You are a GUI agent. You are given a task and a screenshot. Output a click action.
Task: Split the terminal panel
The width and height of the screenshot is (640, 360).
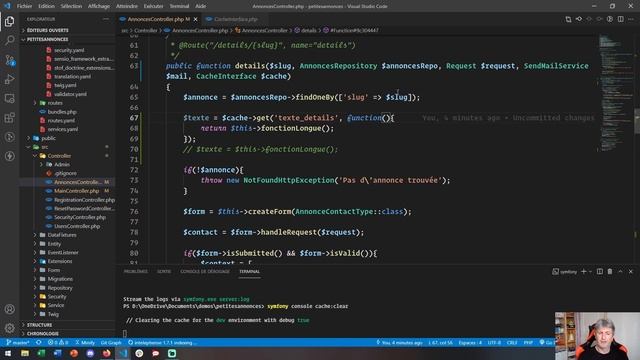coord(600,271)
